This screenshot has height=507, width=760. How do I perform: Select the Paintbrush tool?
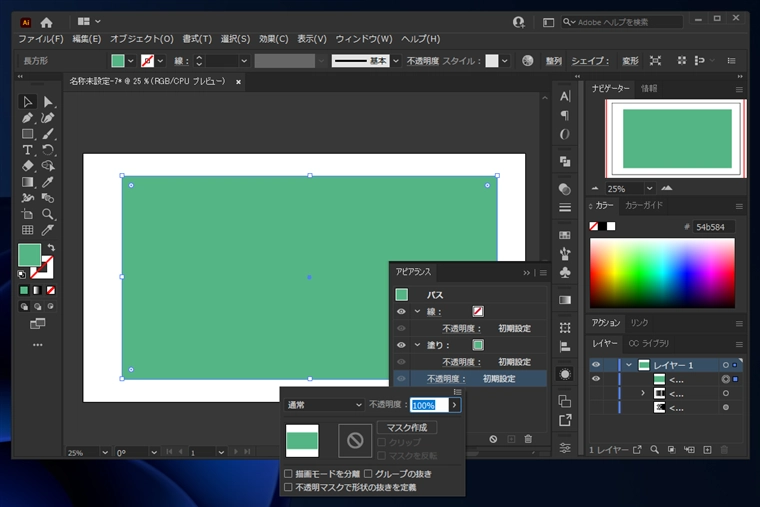48,134
